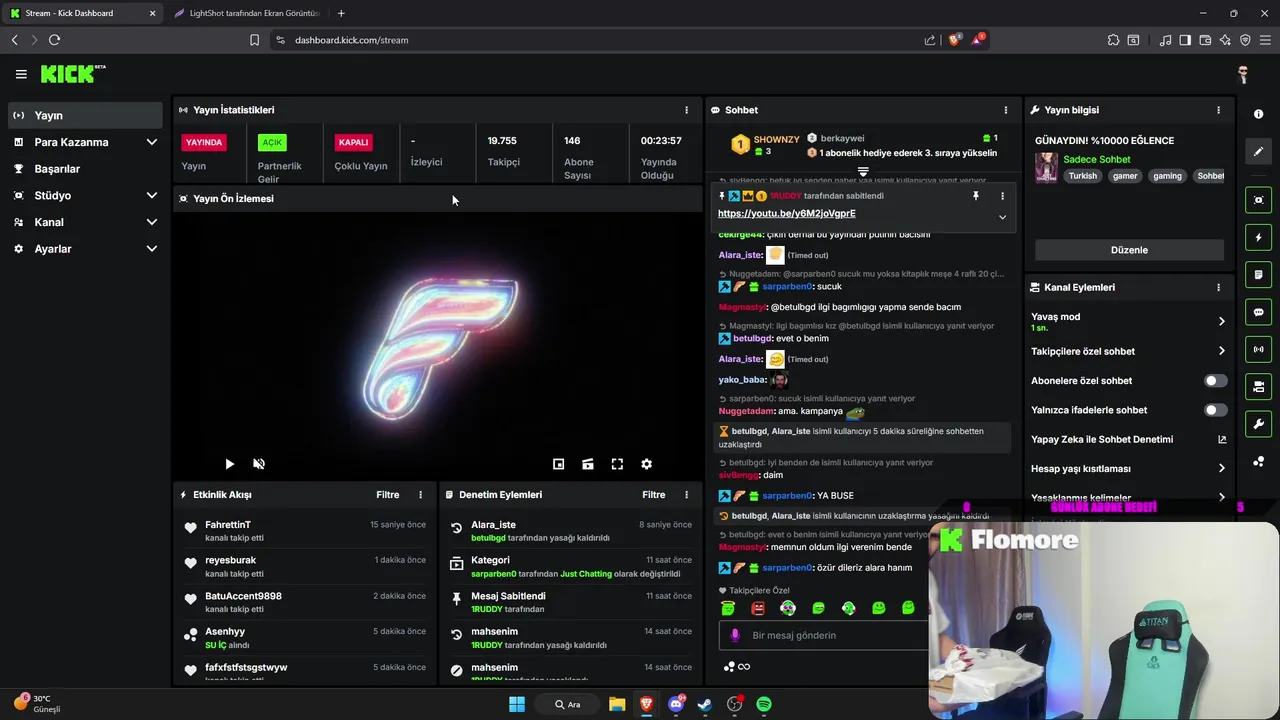Toggle the channel actions widget icon
Viewport: 1280px width, 720px height.
click(1258, 386)
